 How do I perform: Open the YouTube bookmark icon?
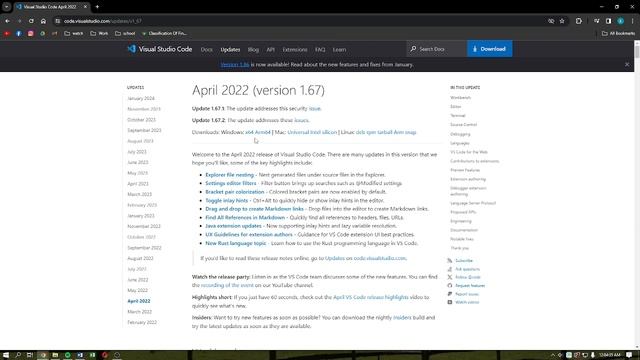[x=7, y=33]
